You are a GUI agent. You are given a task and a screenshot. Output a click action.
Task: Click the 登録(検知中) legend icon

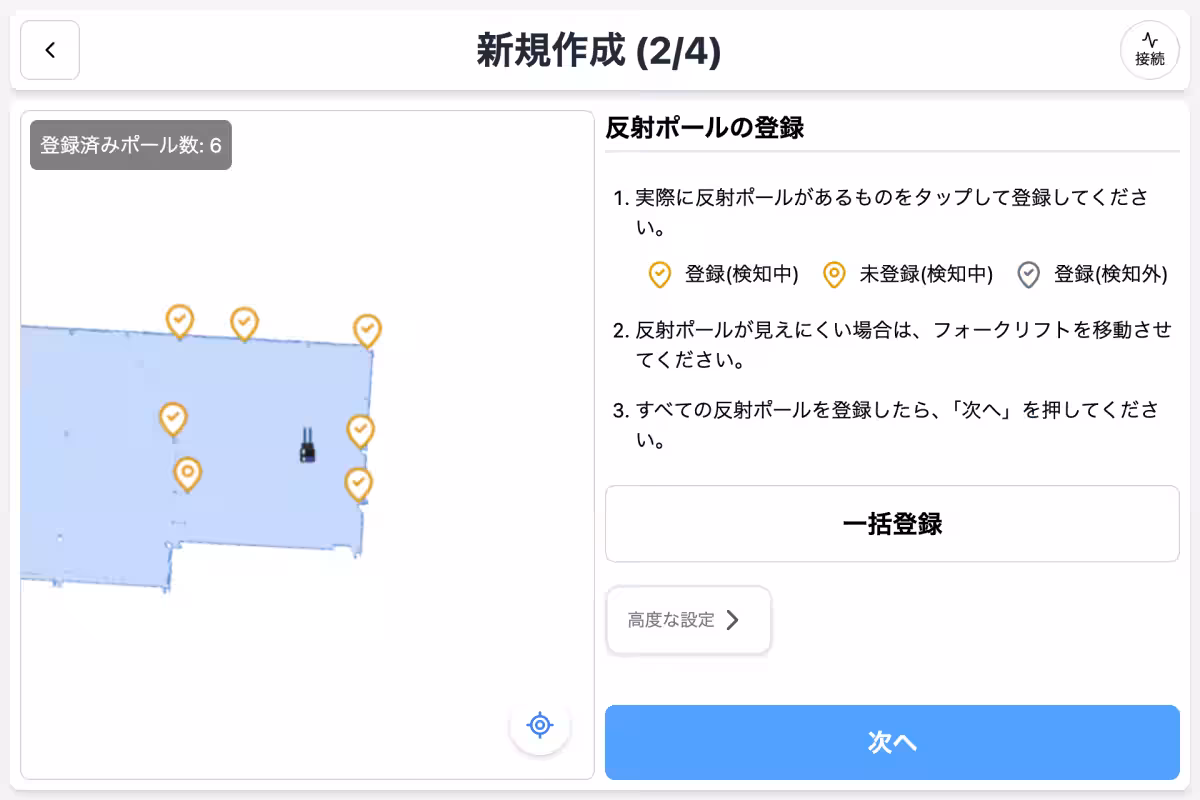(x=659, y=274)
